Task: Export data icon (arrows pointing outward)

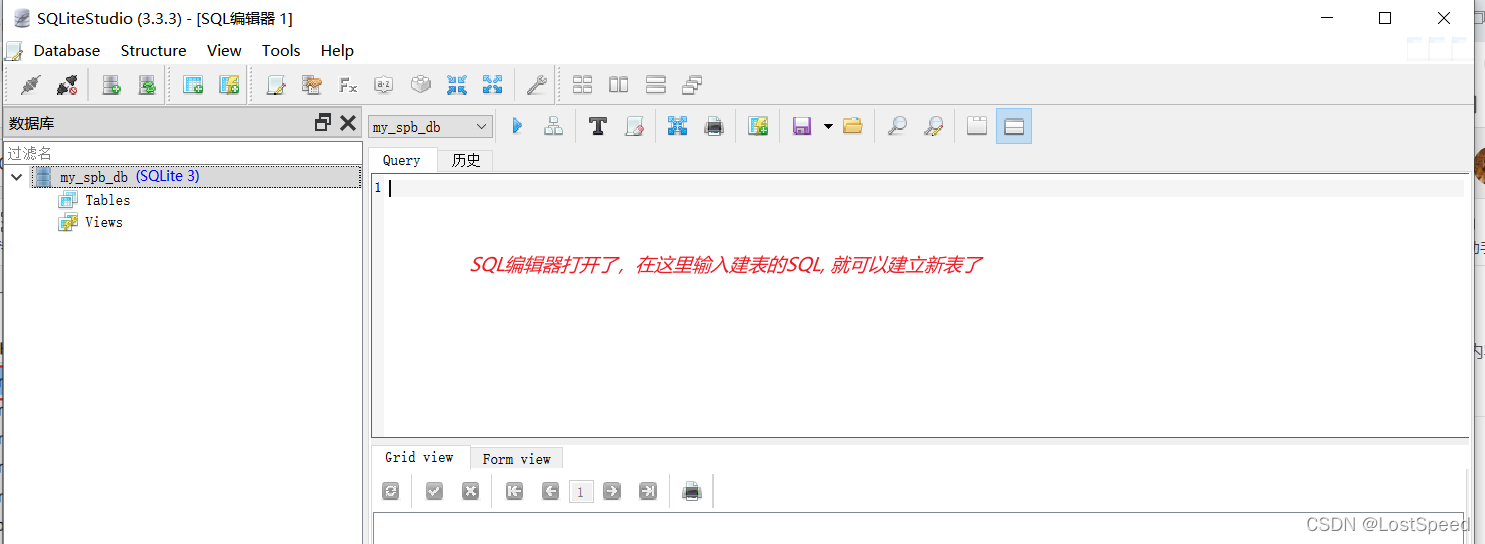Action: [493, 85]
